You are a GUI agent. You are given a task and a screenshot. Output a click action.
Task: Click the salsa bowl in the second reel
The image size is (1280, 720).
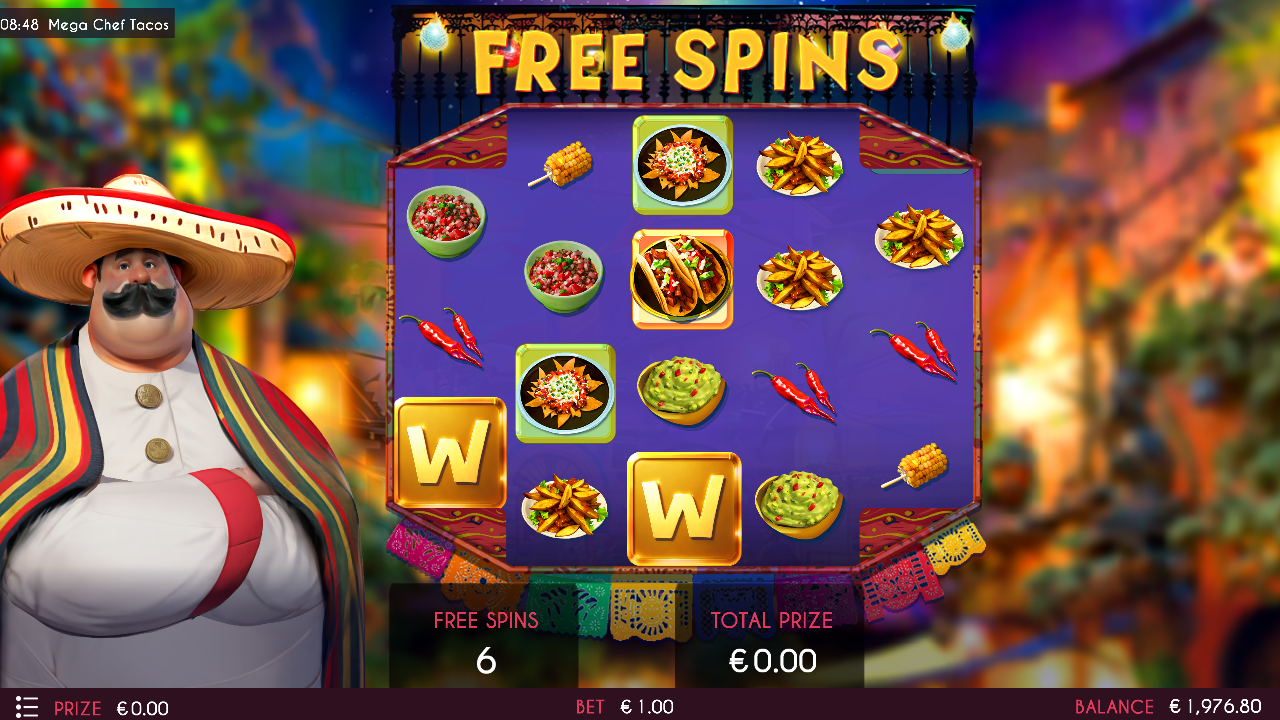coord(564,276)
